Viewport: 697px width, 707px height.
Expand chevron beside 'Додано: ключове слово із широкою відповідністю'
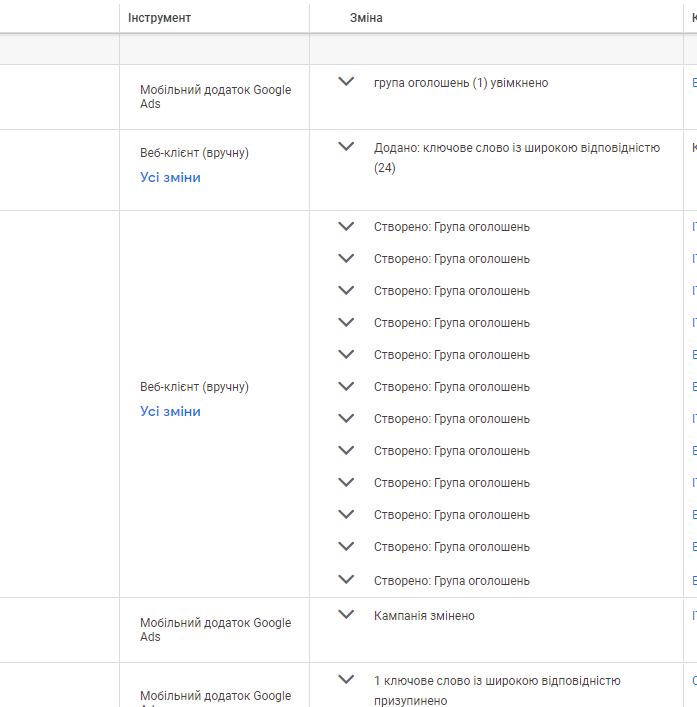coord(346,146)
